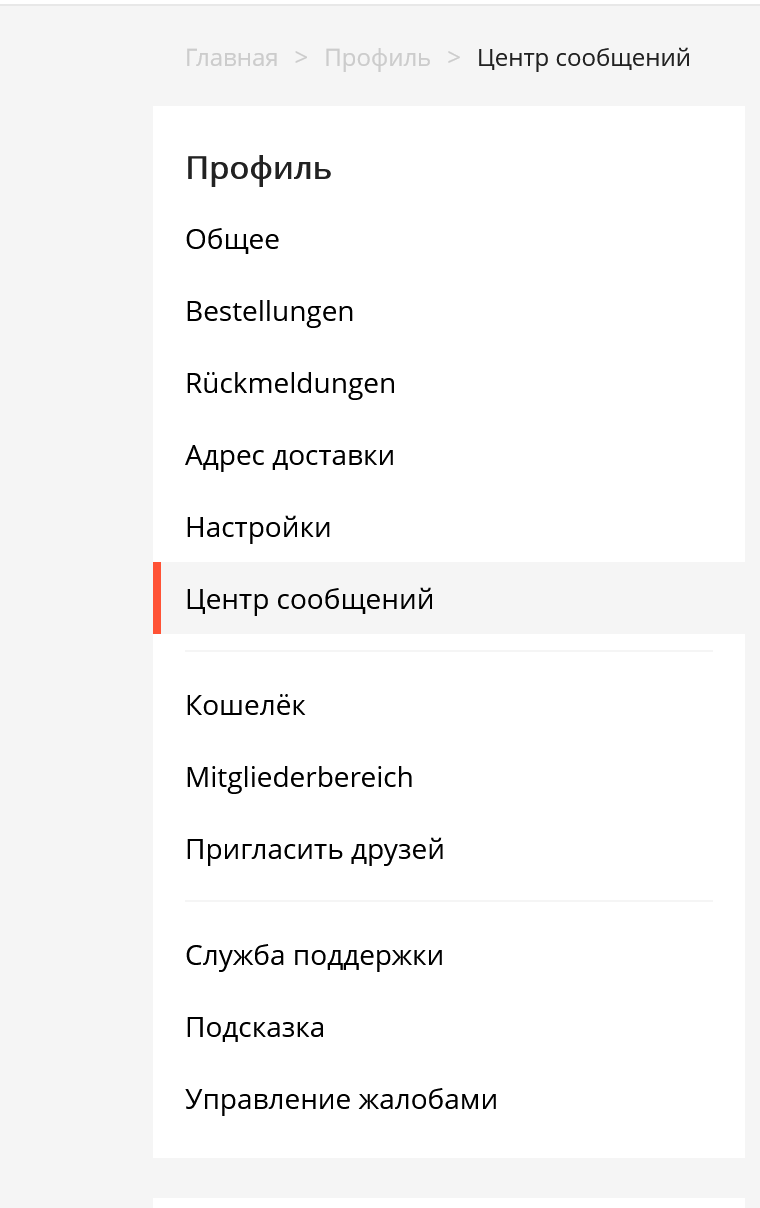Click the Главная breadcrumb link

231,58
